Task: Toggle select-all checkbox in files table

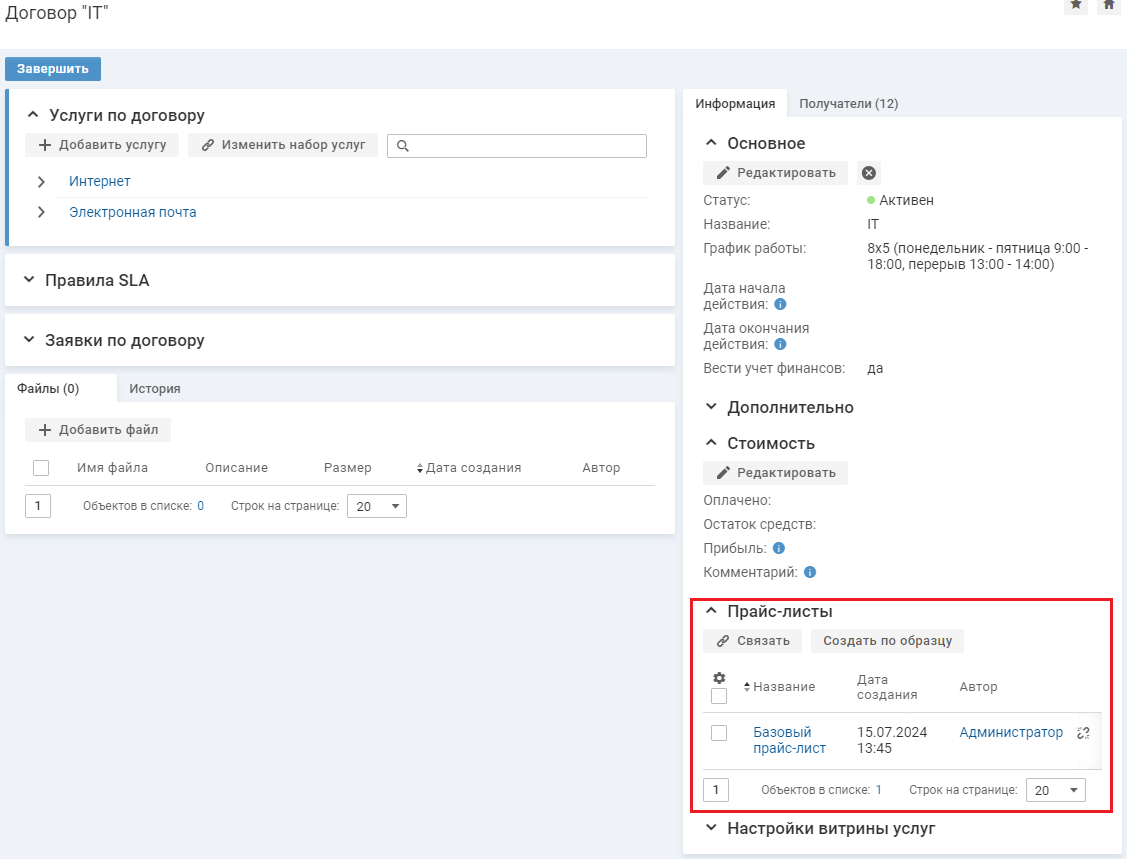Action: pos(41,468)
